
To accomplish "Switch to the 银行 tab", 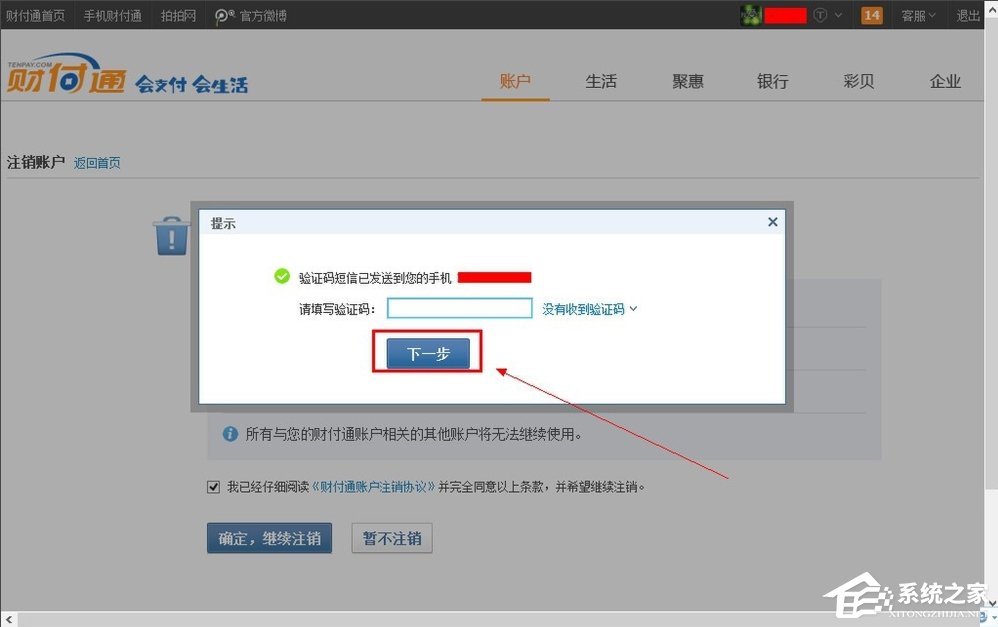I will point(772,81).
